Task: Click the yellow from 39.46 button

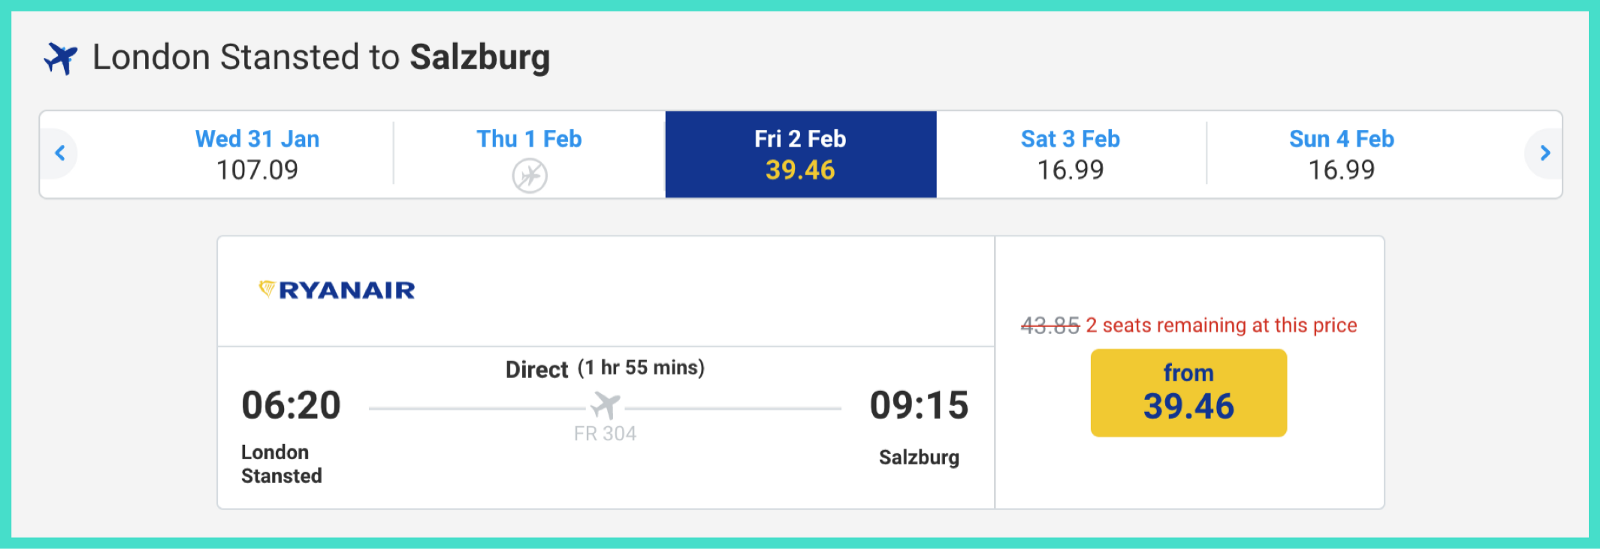Action: [1189, 393]
